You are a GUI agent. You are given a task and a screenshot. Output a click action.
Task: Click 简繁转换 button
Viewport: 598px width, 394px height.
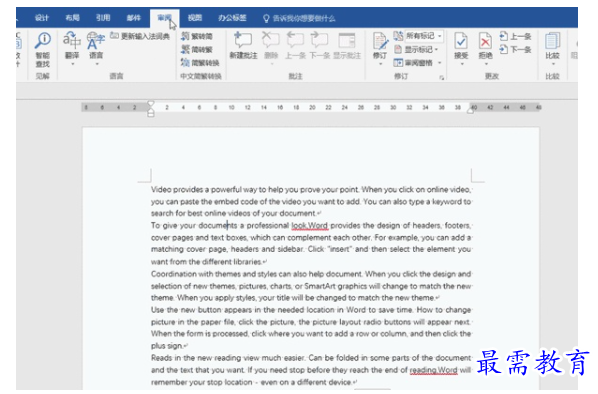pos(200,63)
